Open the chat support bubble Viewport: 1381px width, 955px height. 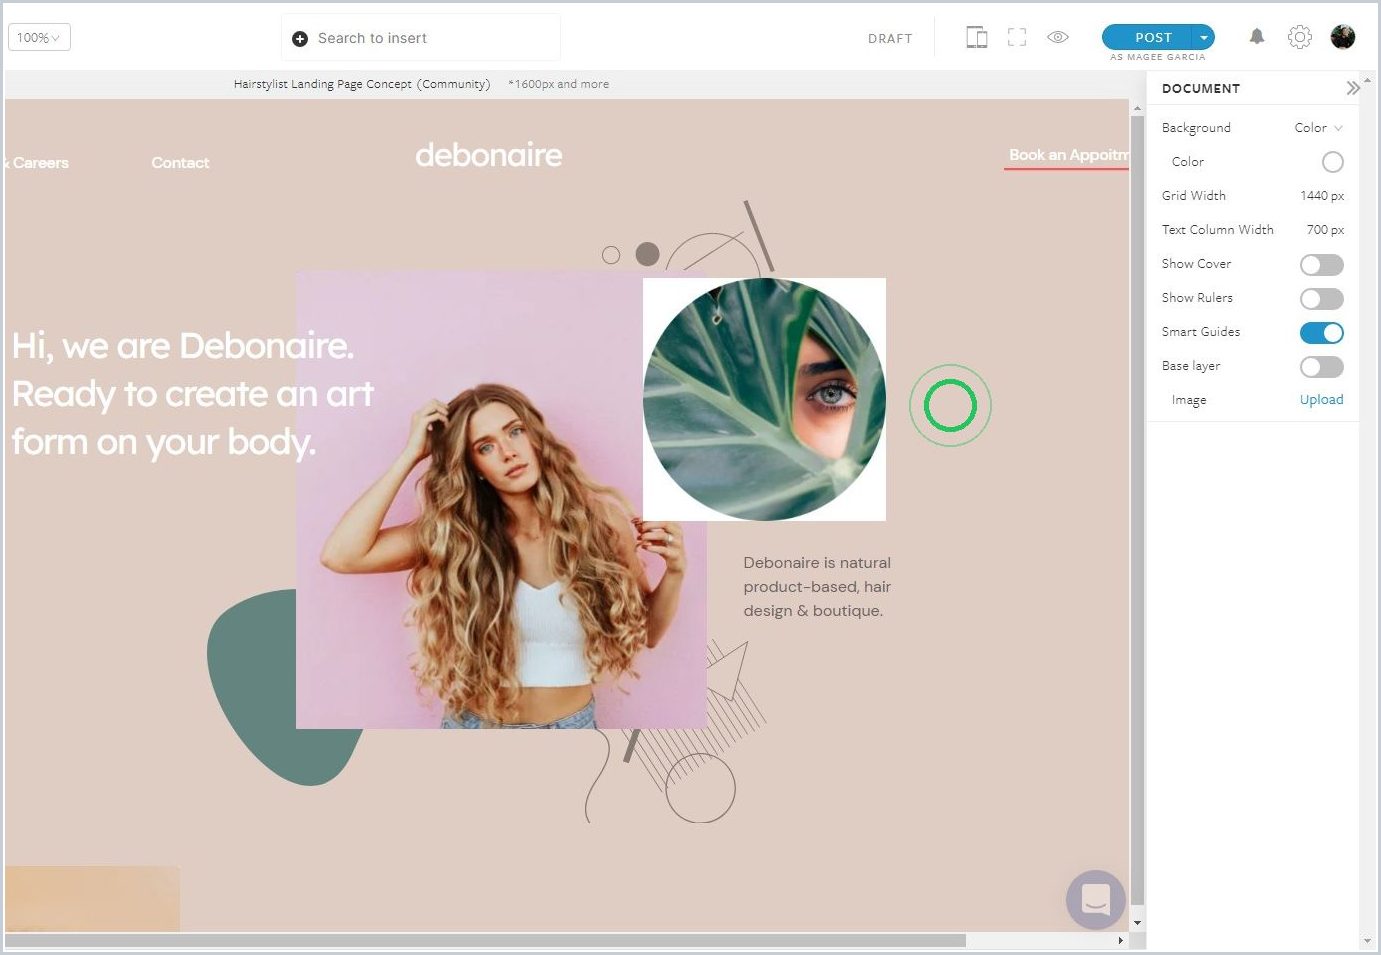1096,899
